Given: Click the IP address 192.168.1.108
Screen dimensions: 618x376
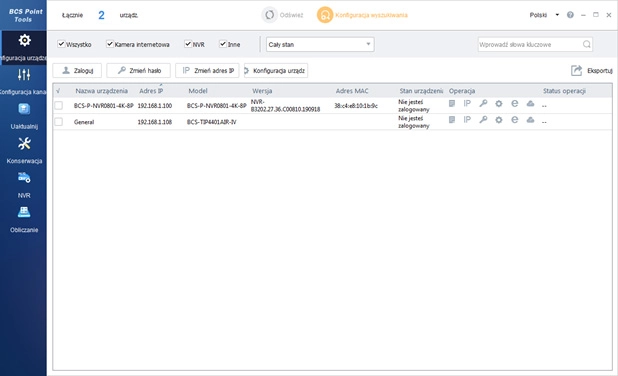Looking at the screenshot, I should click(x=154, y=122).
